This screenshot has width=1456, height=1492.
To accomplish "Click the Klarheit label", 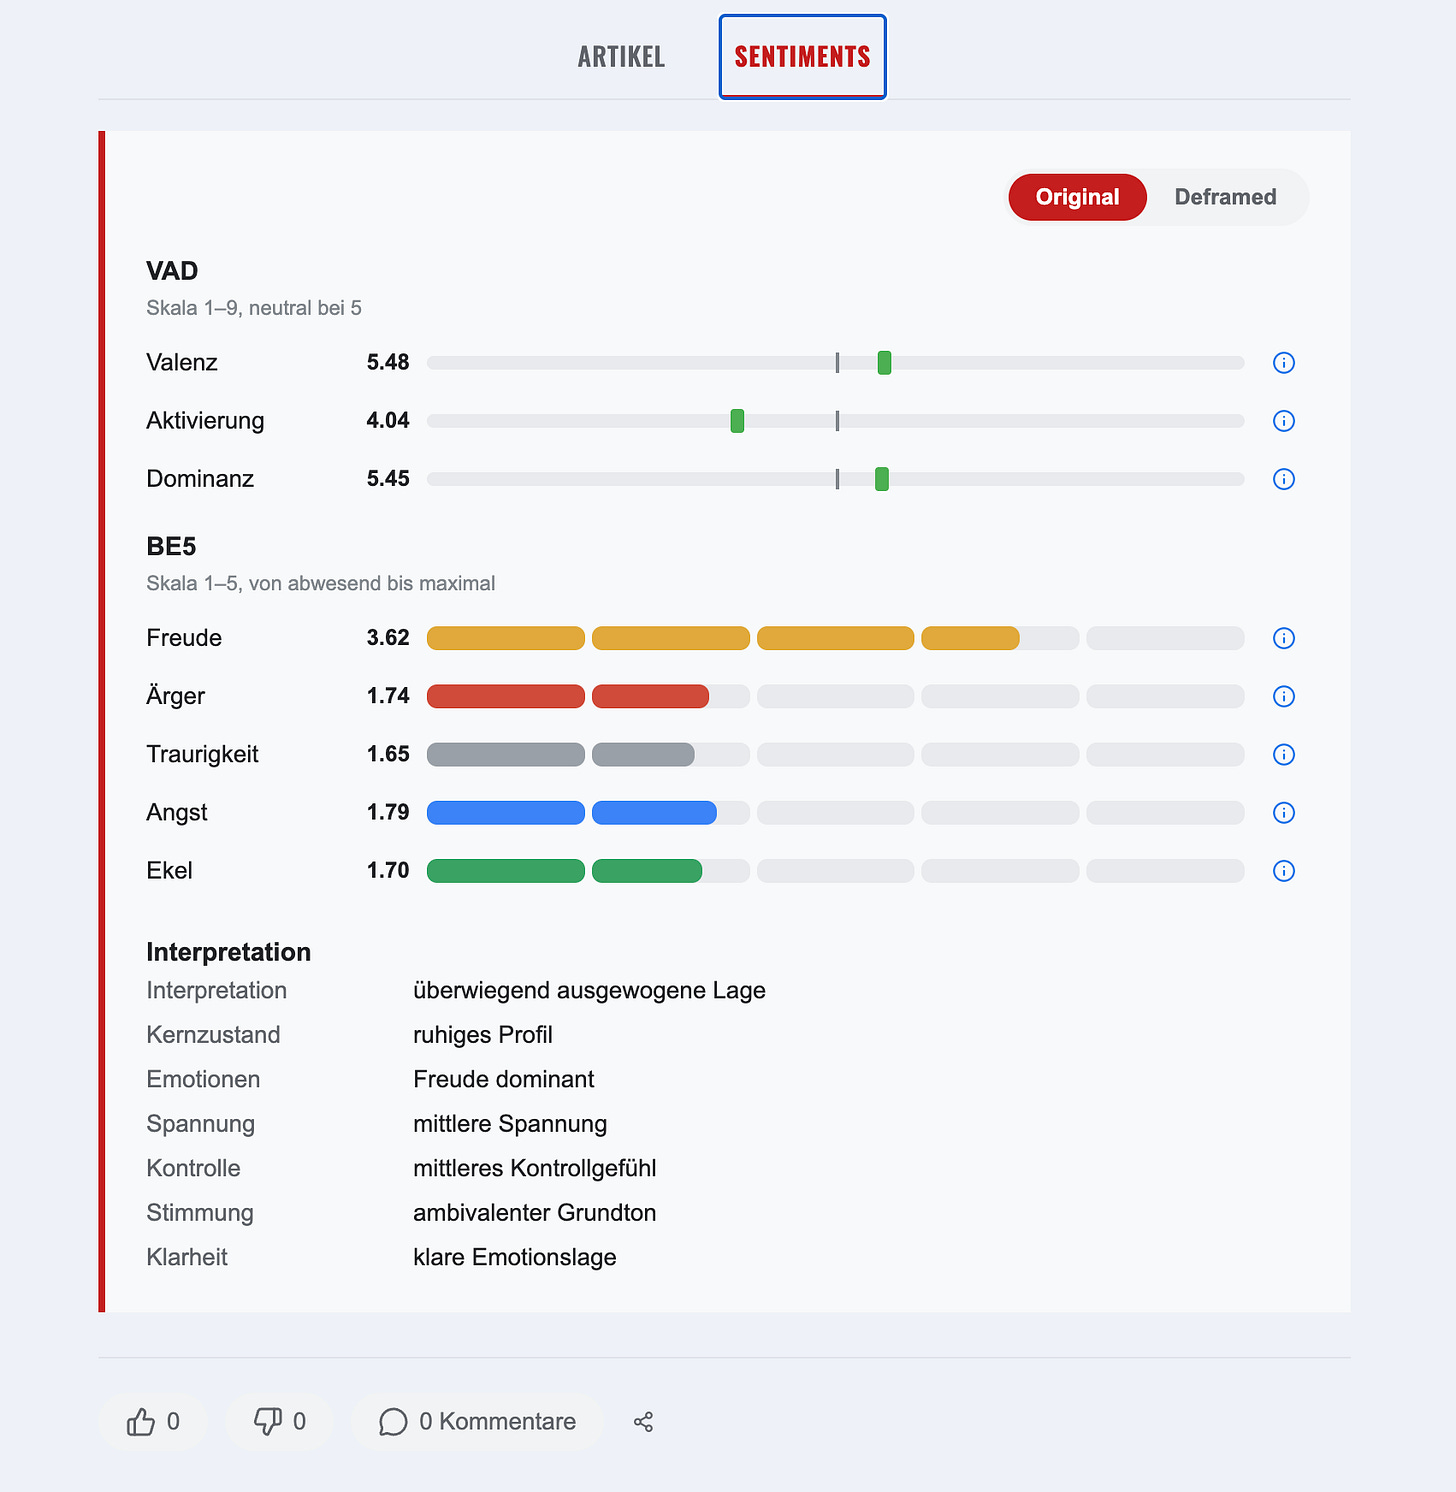I will [187, 1257].
